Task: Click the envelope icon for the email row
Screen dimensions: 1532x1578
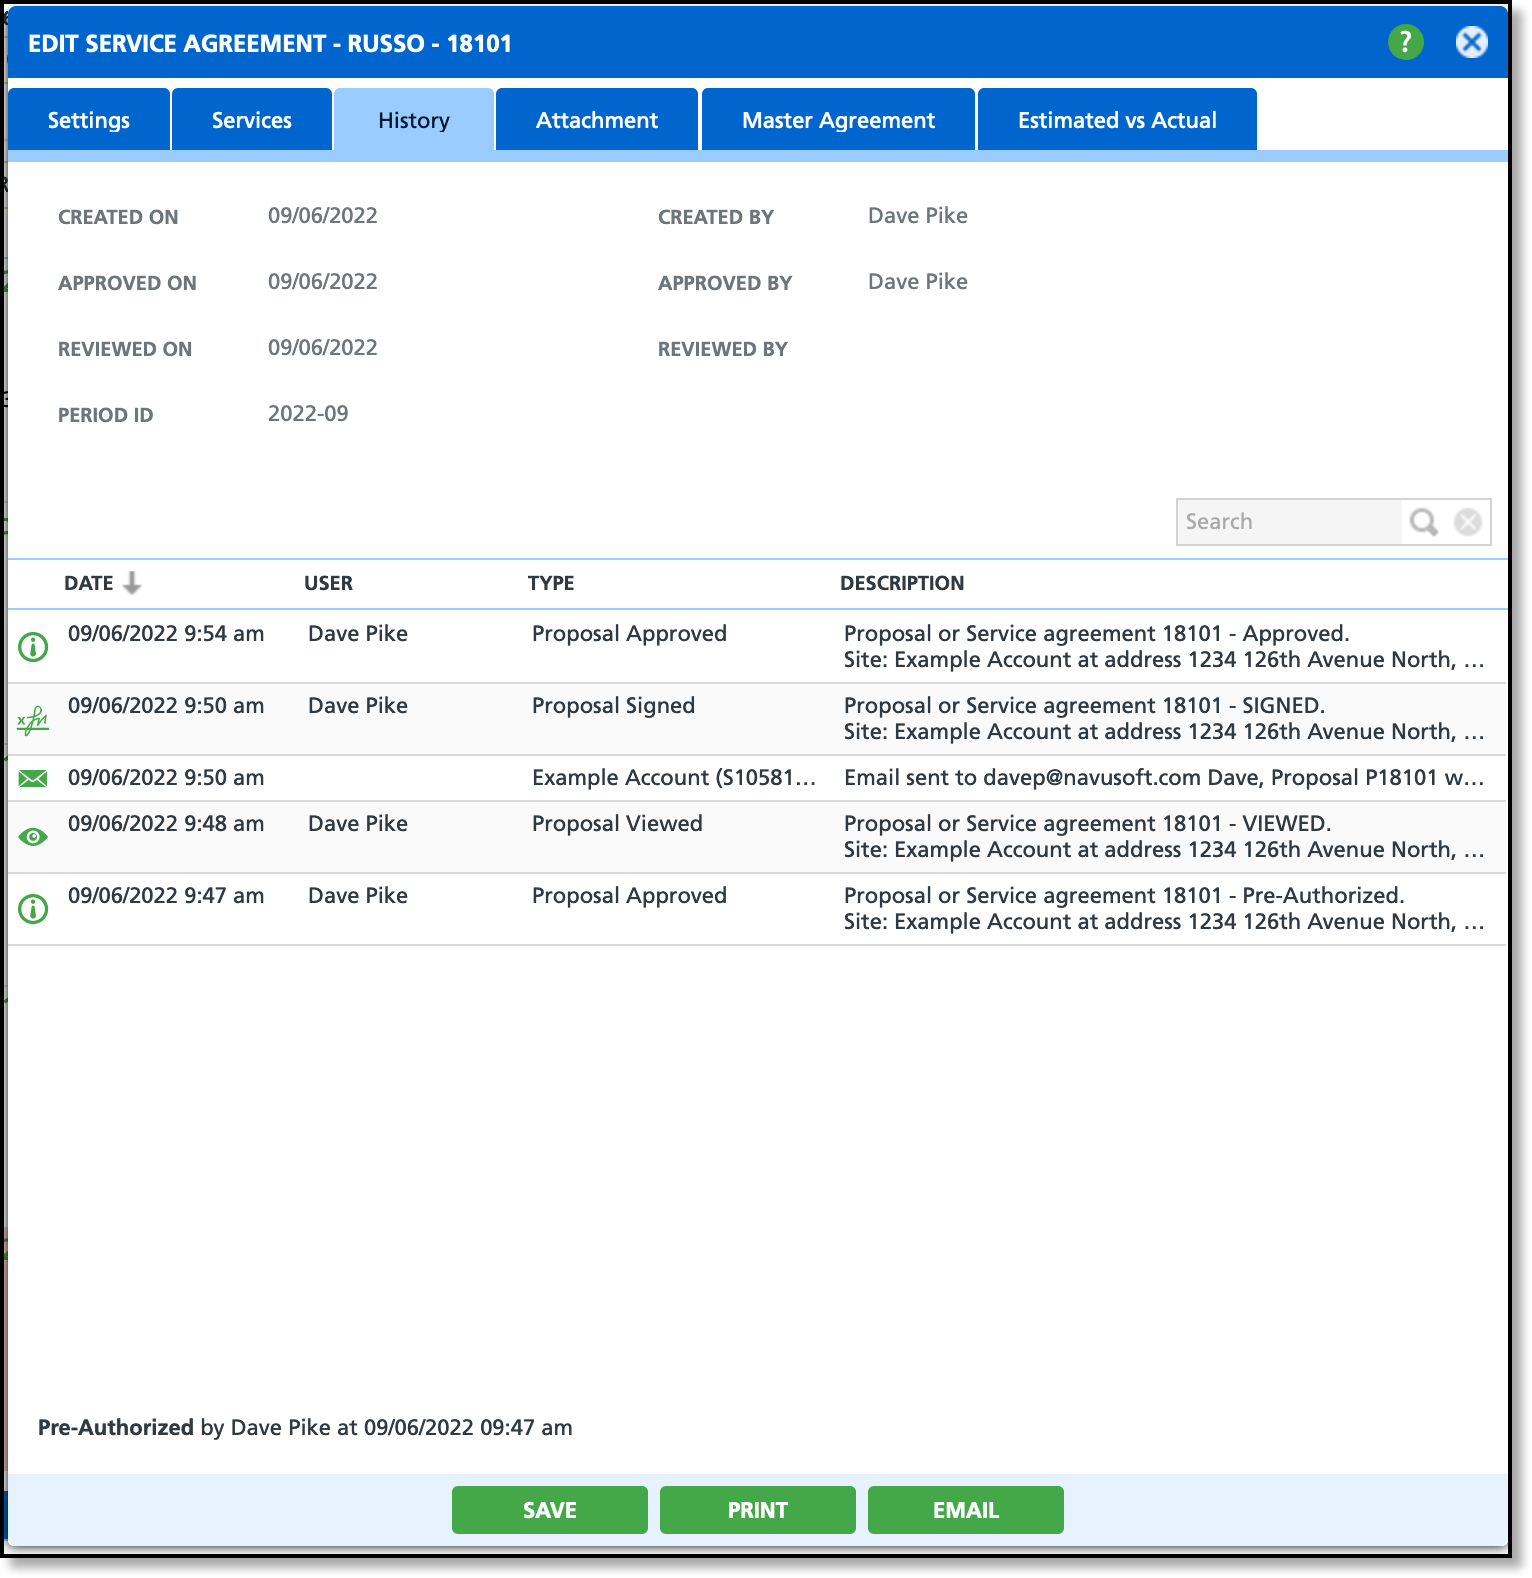Action: tap(33, 778)
